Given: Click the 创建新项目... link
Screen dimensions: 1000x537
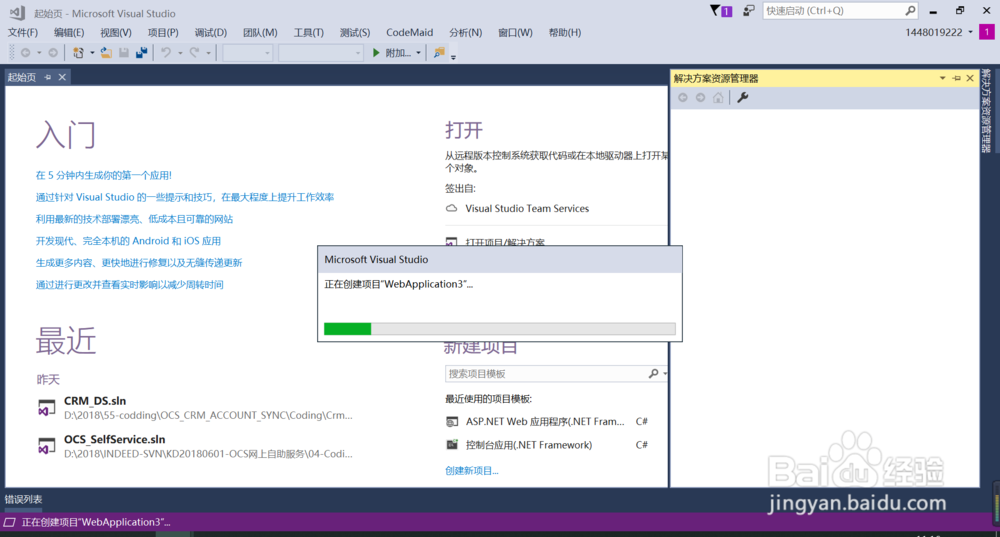Looking at the screenshot, I should (472, 471).
